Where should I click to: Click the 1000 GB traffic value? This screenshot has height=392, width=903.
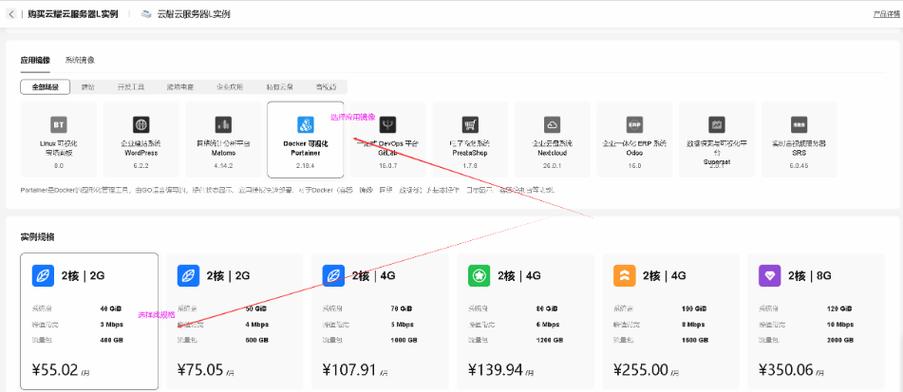coord(404,340)
